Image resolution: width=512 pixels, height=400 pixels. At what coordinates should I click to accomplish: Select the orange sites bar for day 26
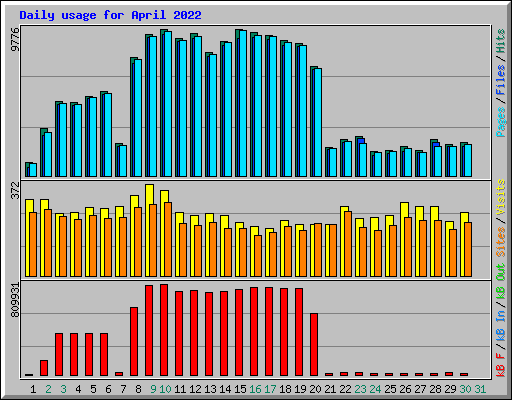coord(408,247)
